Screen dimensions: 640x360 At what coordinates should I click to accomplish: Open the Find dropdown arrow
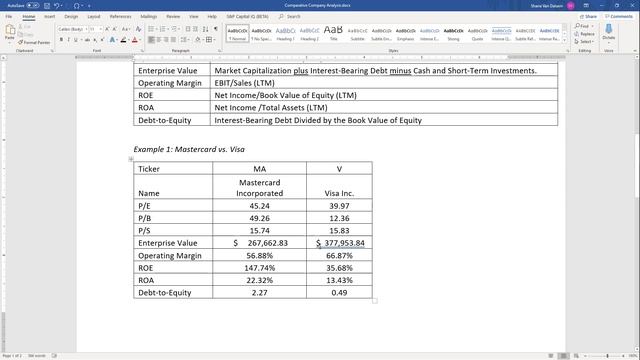[593, 26]
